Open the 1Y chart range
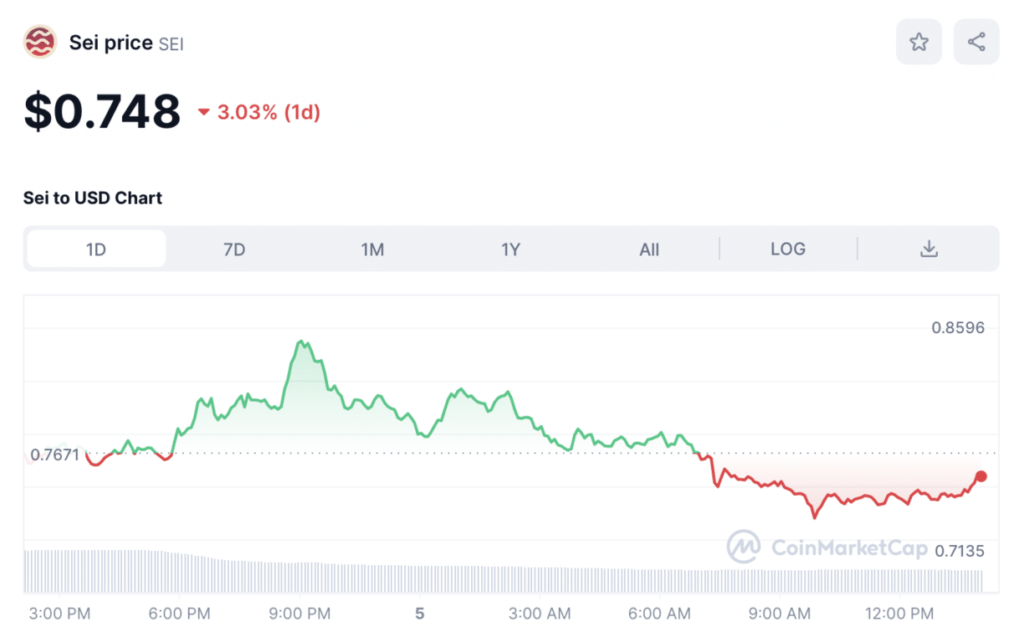Image resolution: width=1024 pixels, height=637 pixels. click(x=510, y=249)
